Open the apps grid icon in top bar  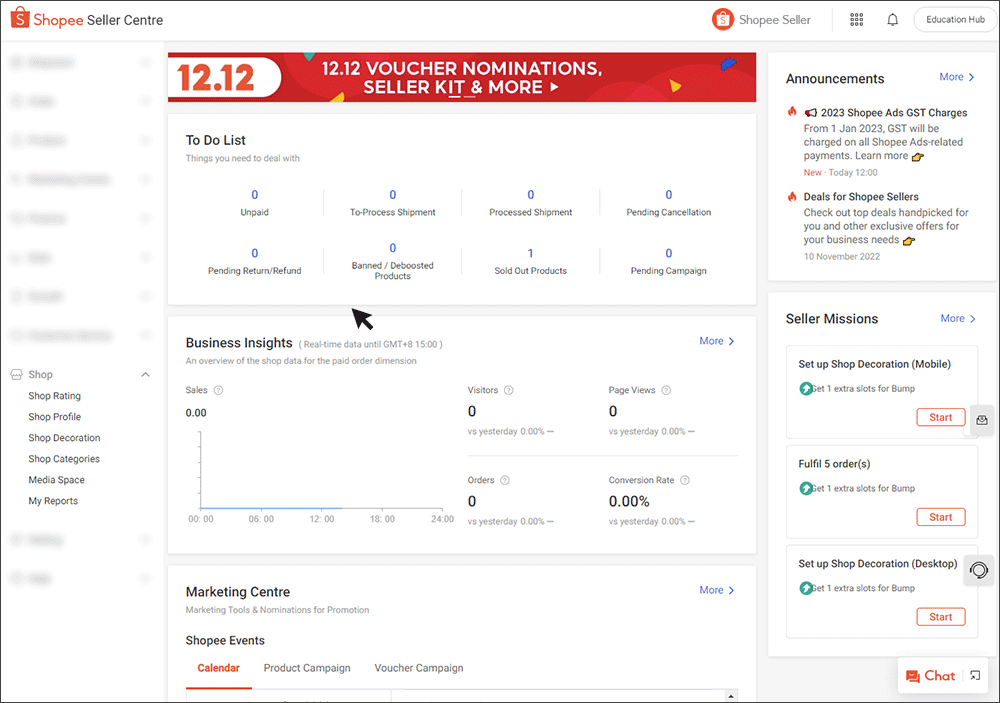pyautogui.click(x=857, y=19)
